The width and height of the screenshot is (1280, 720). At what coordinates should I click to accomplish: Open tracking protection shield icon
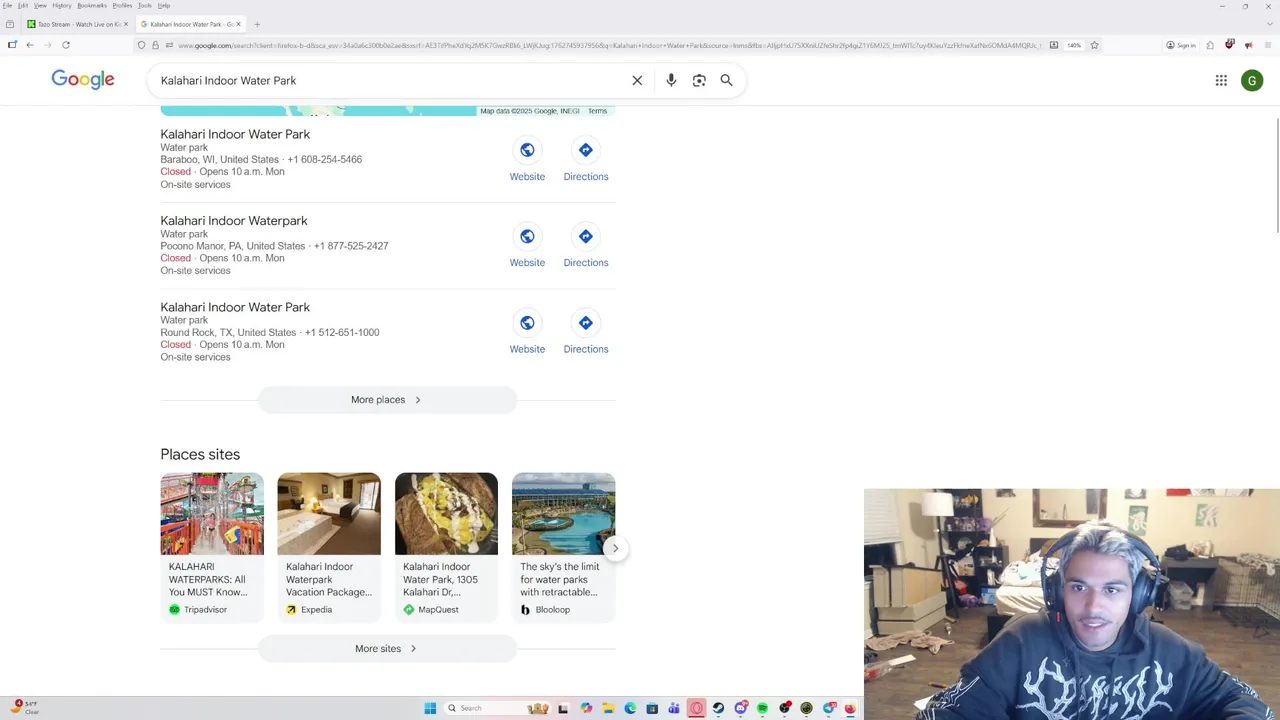(x=141, y=45)
